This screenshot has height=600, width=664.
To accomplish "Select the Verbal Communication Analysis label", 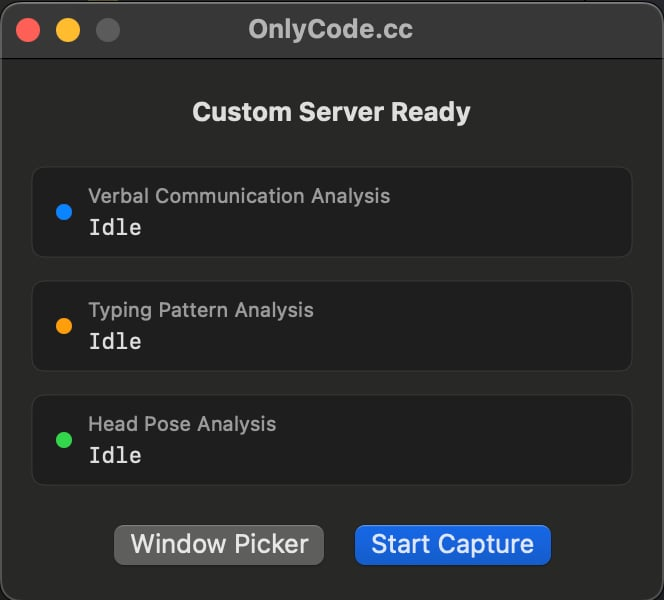I will click(x=239, y=196).
